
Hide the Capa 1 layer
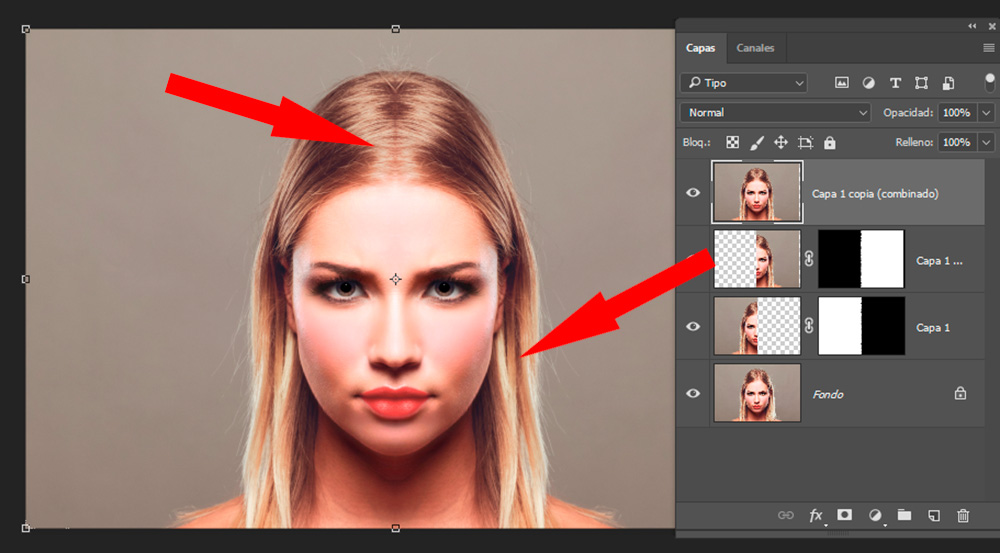(693, 326)
